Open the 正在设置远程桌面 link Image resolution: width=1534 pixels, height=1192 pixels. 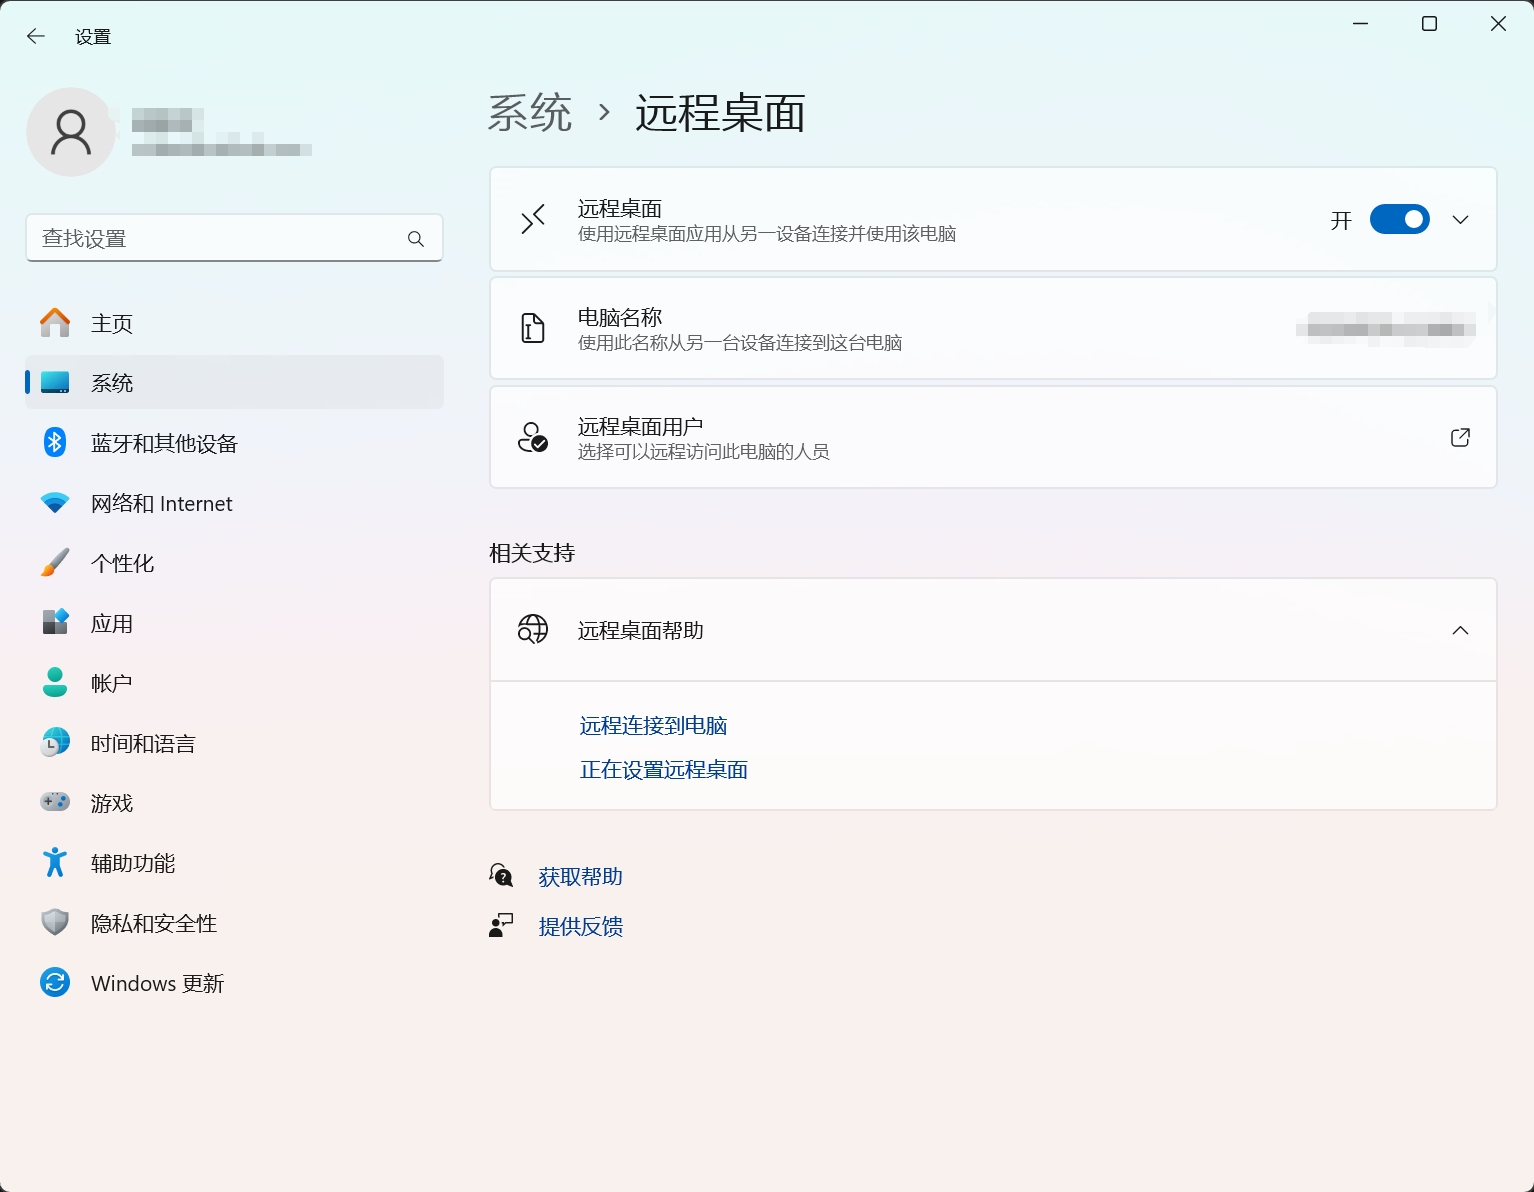pyautogui.click(x=663, y=770)
